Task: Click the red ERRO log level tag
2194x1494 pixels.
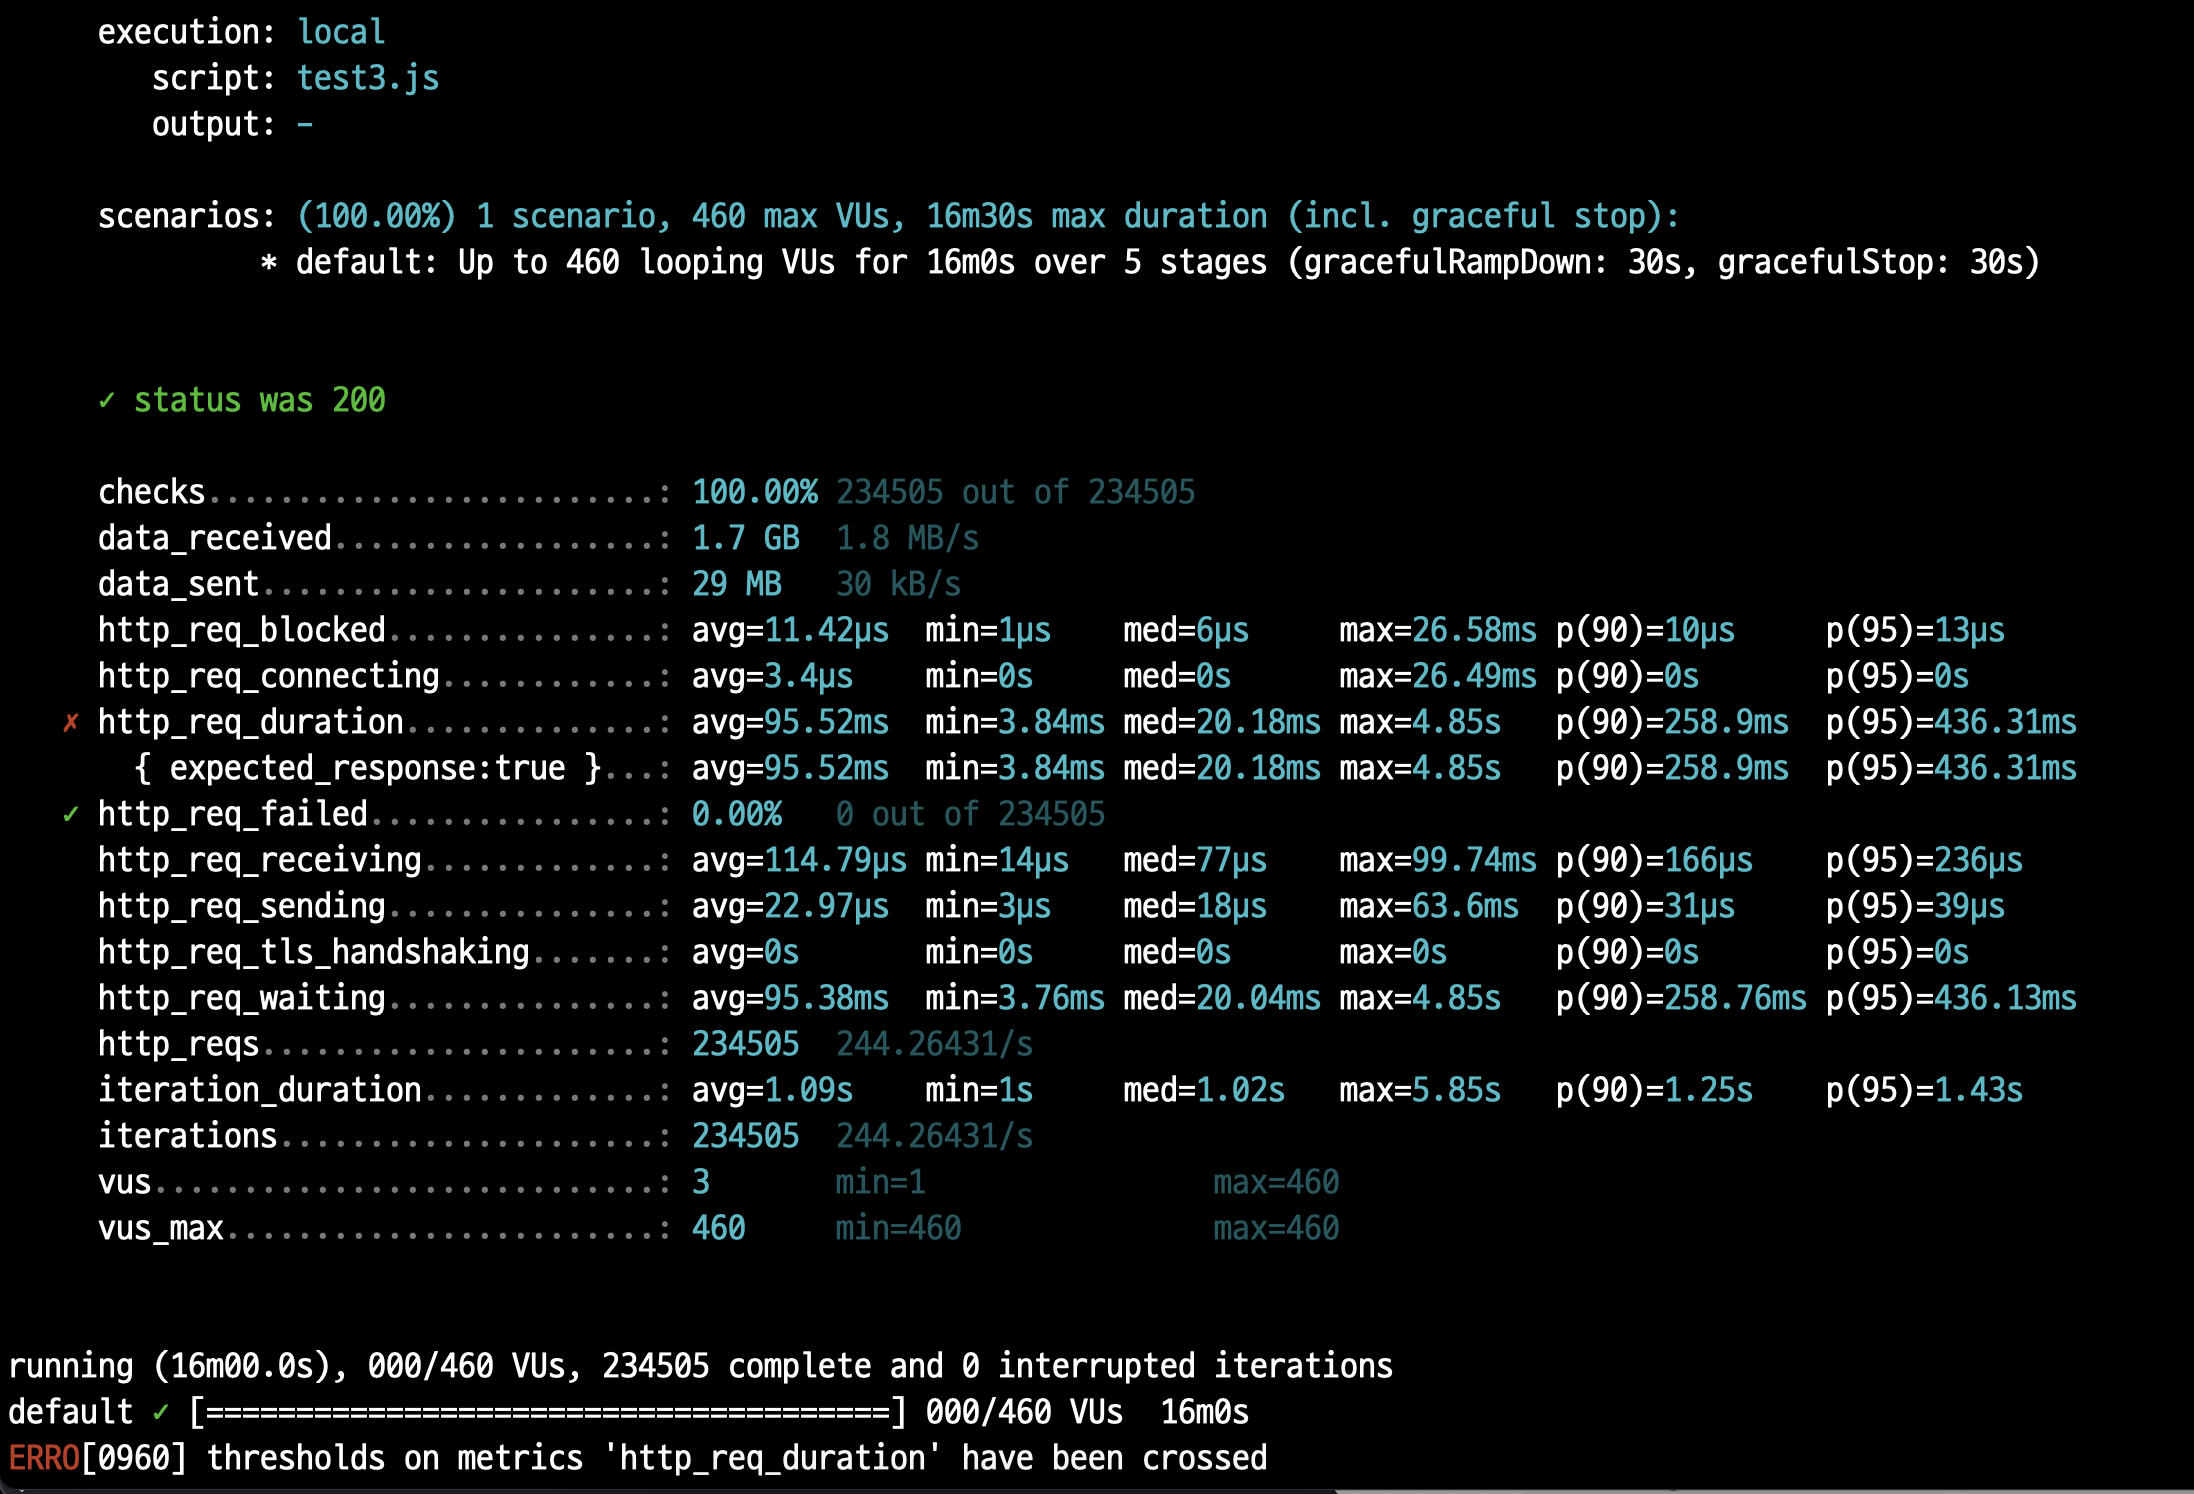Action: pos(44,1458)
